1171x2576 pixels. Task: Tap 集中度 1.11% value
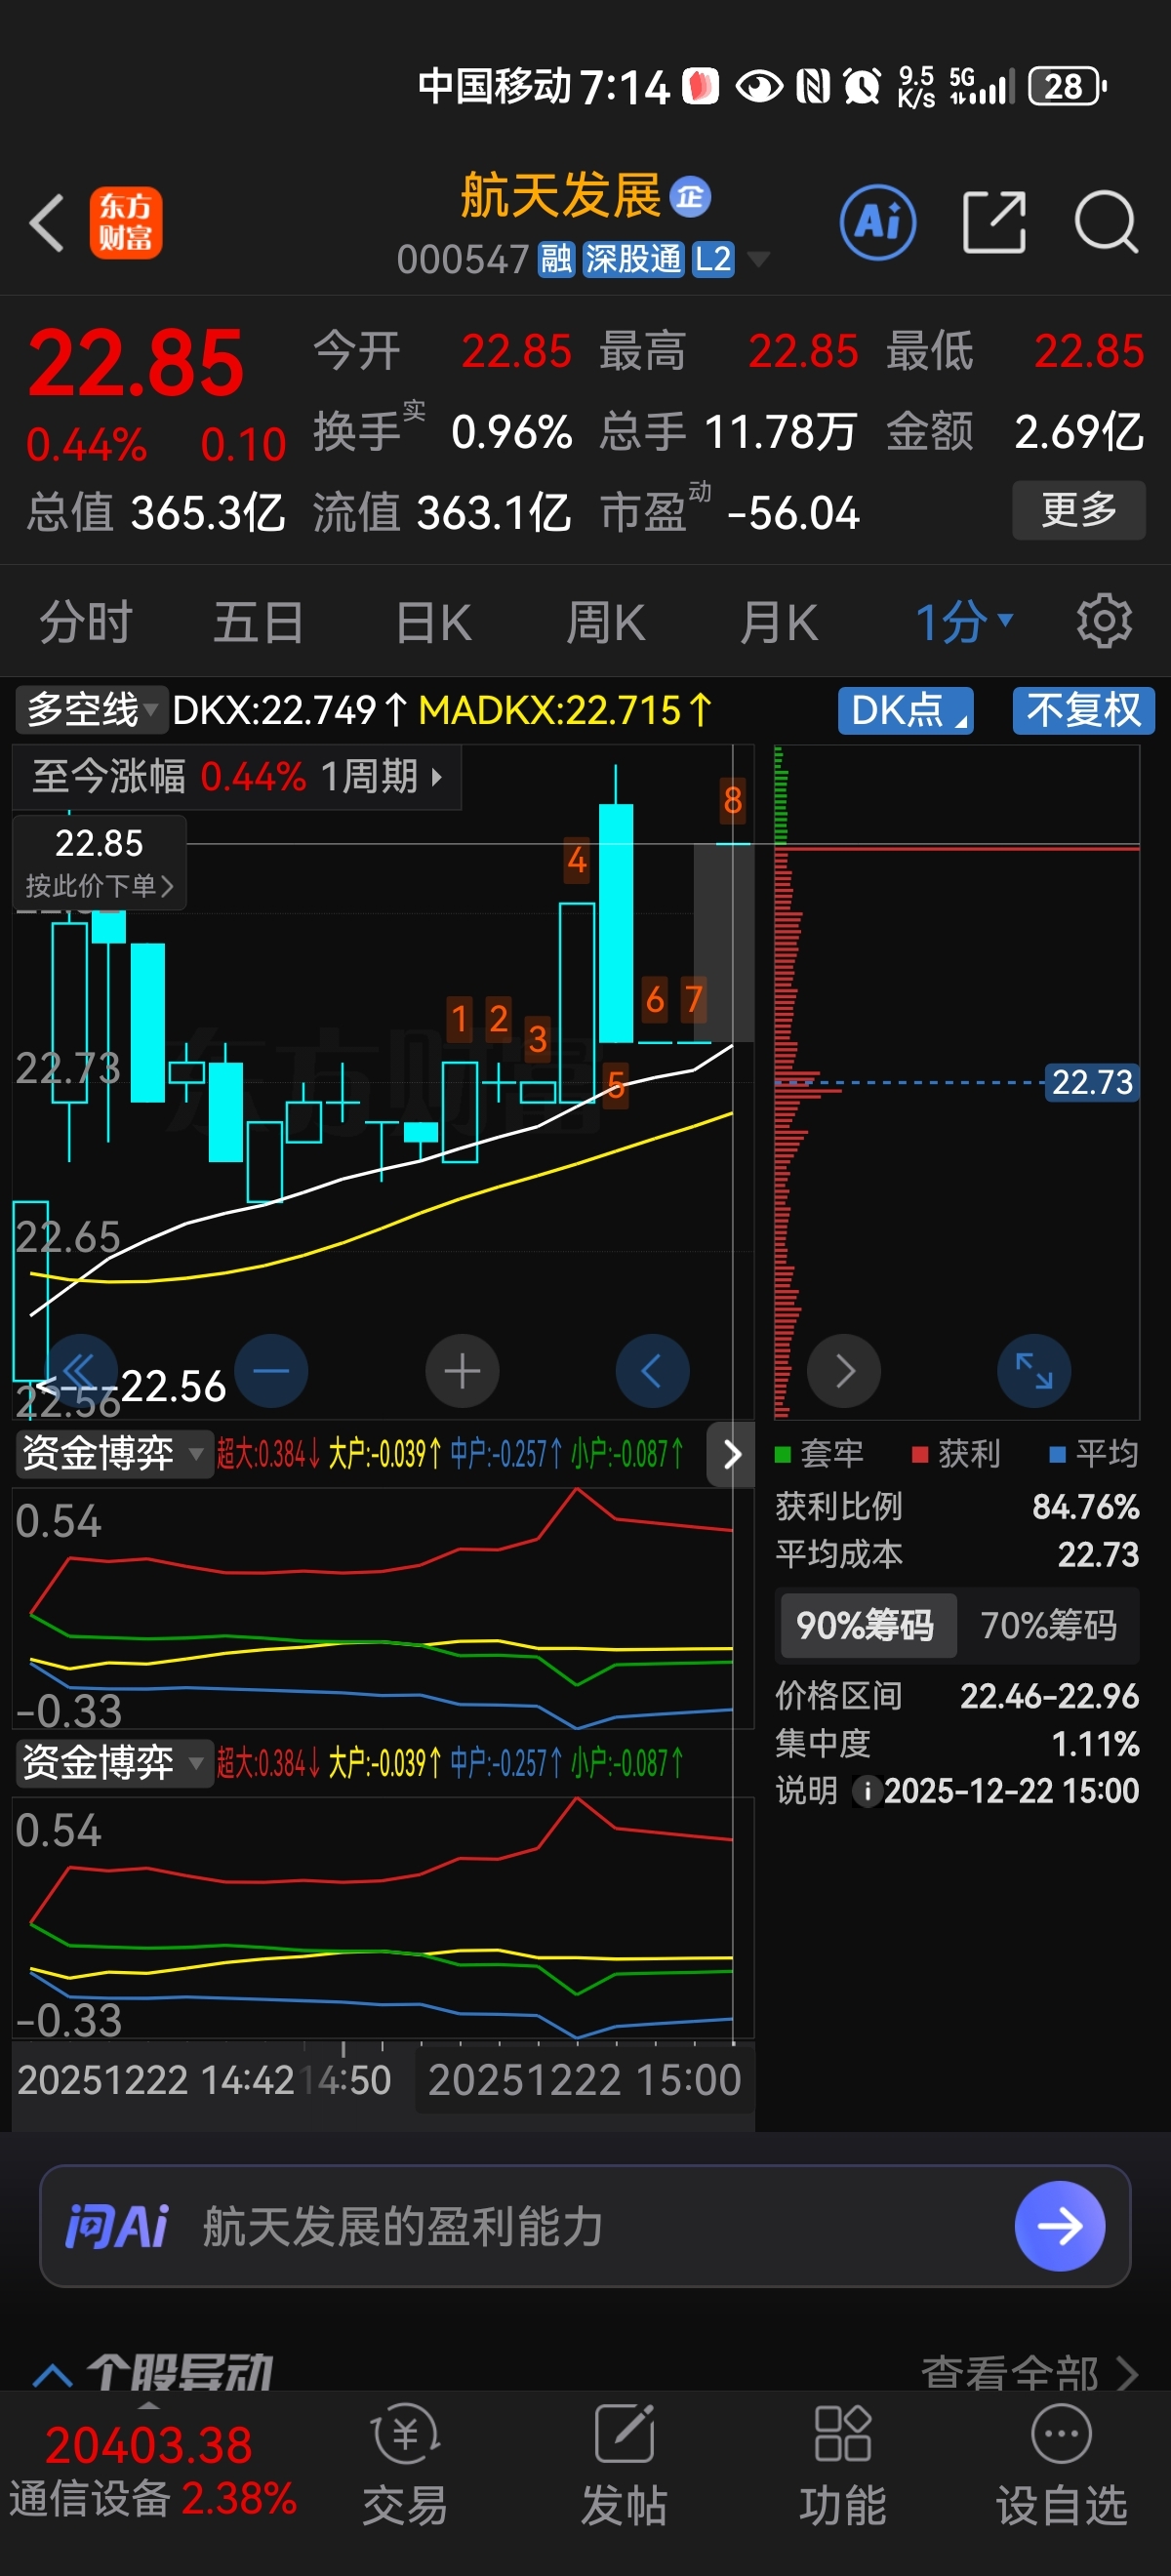coord(1095,1744)
